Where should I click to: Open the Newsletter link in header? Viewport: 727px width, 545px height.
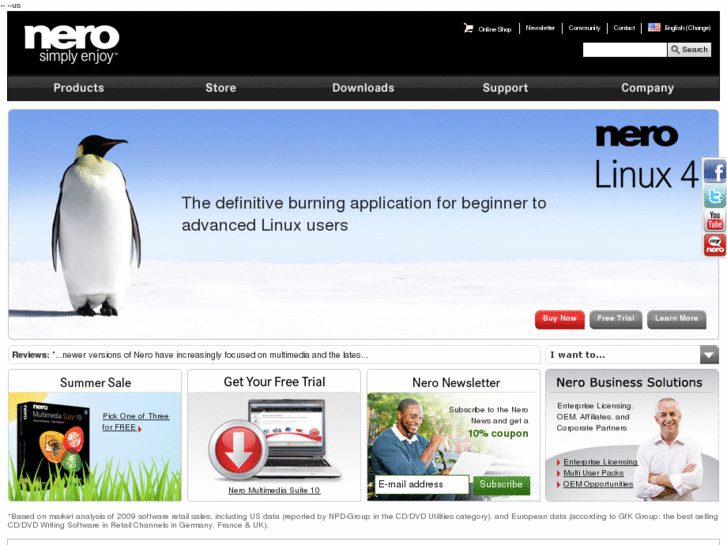540,28
